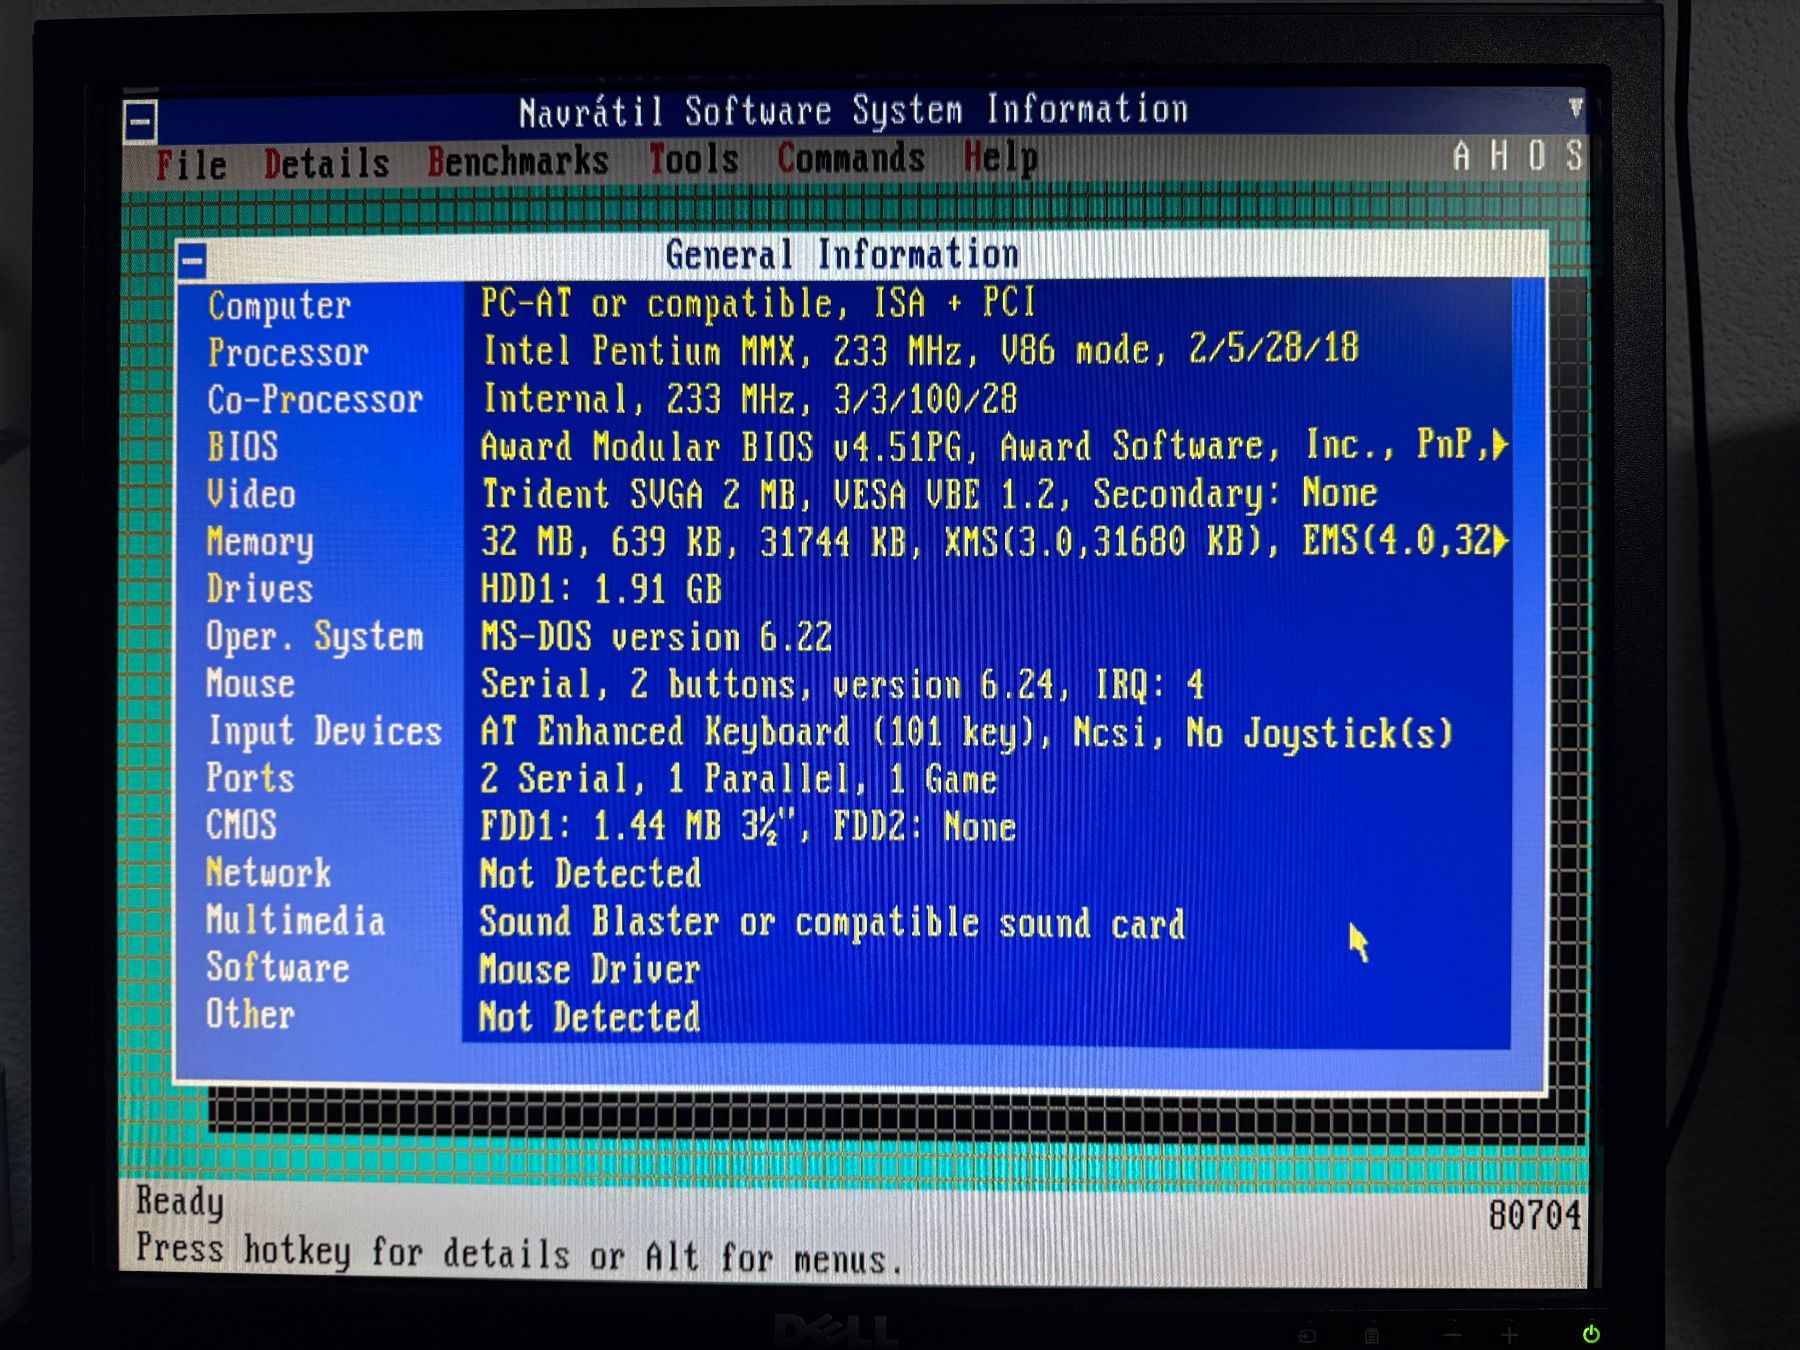This screenshot has height=1350, width=1800.
Task: Click the 'Sound Blaster or compatible sound card' line
Action: [x=832, y=923]
